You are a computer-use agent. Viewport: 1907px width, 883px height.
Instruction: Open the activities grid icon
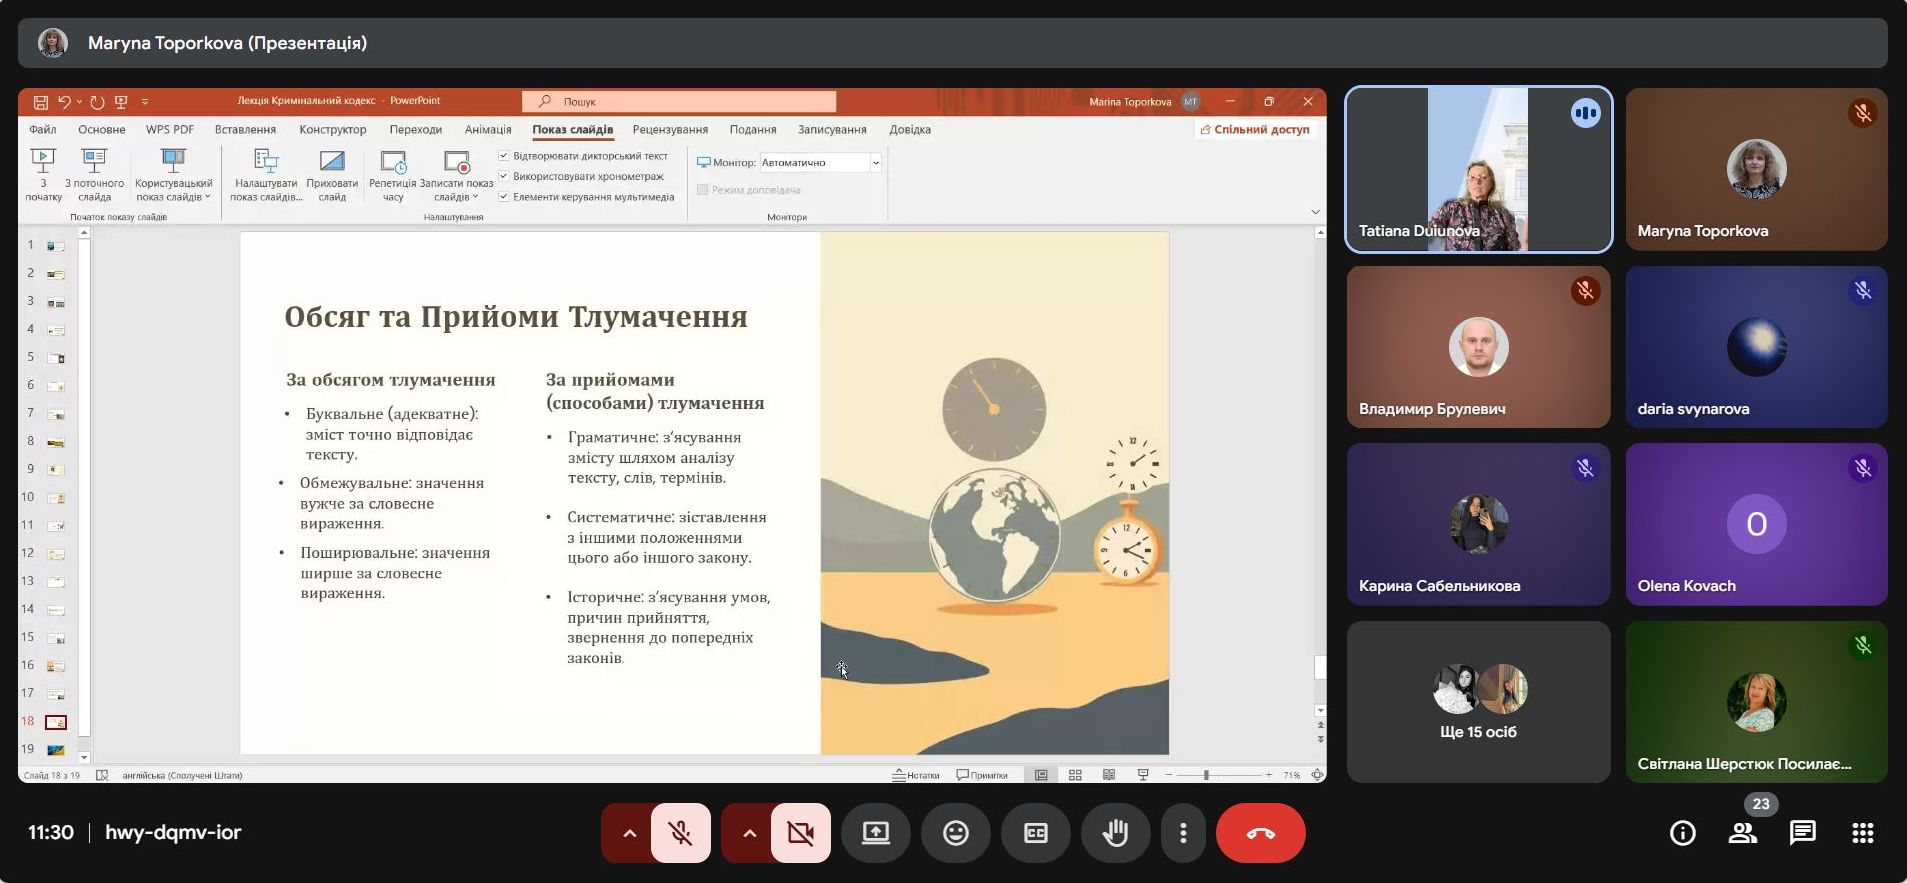click(1862, 833)
